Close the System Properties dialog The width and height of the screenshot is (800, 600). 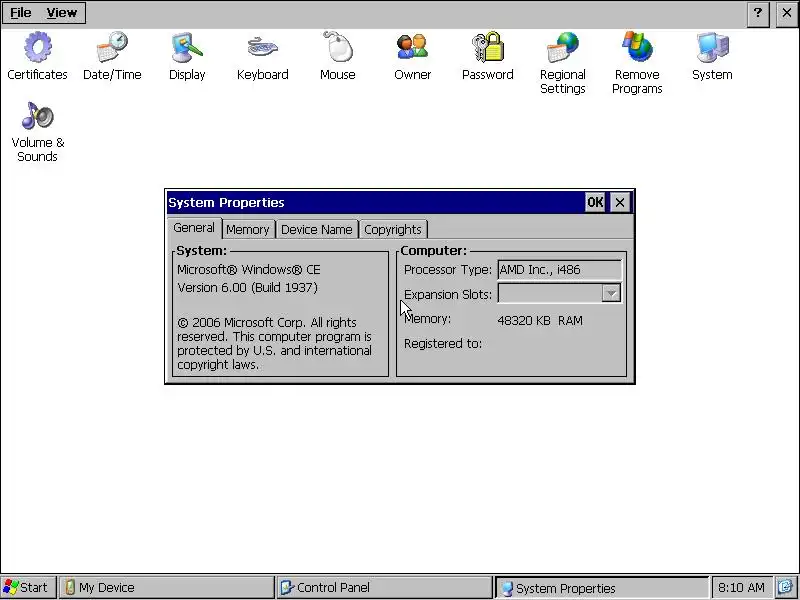coord(620,203)
